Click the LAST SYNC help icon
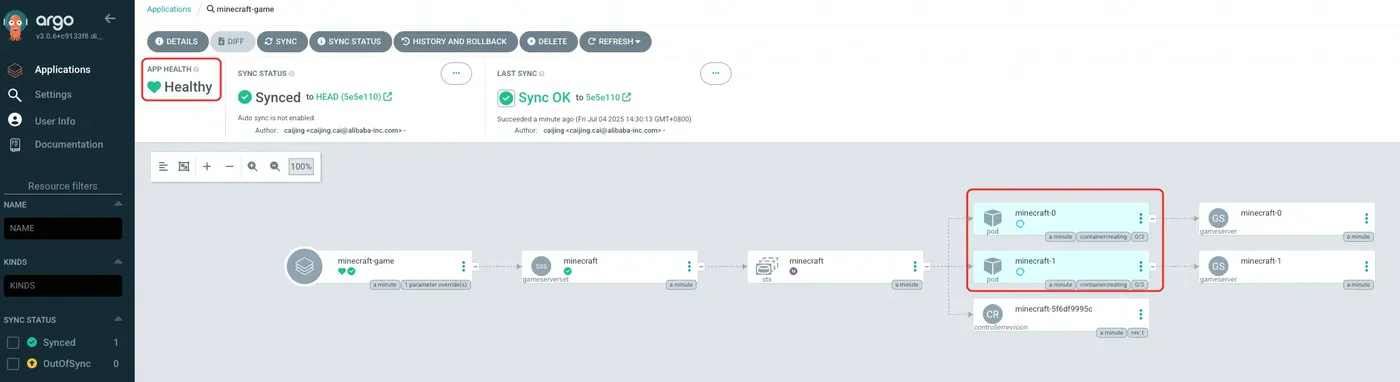 (541, 73)
